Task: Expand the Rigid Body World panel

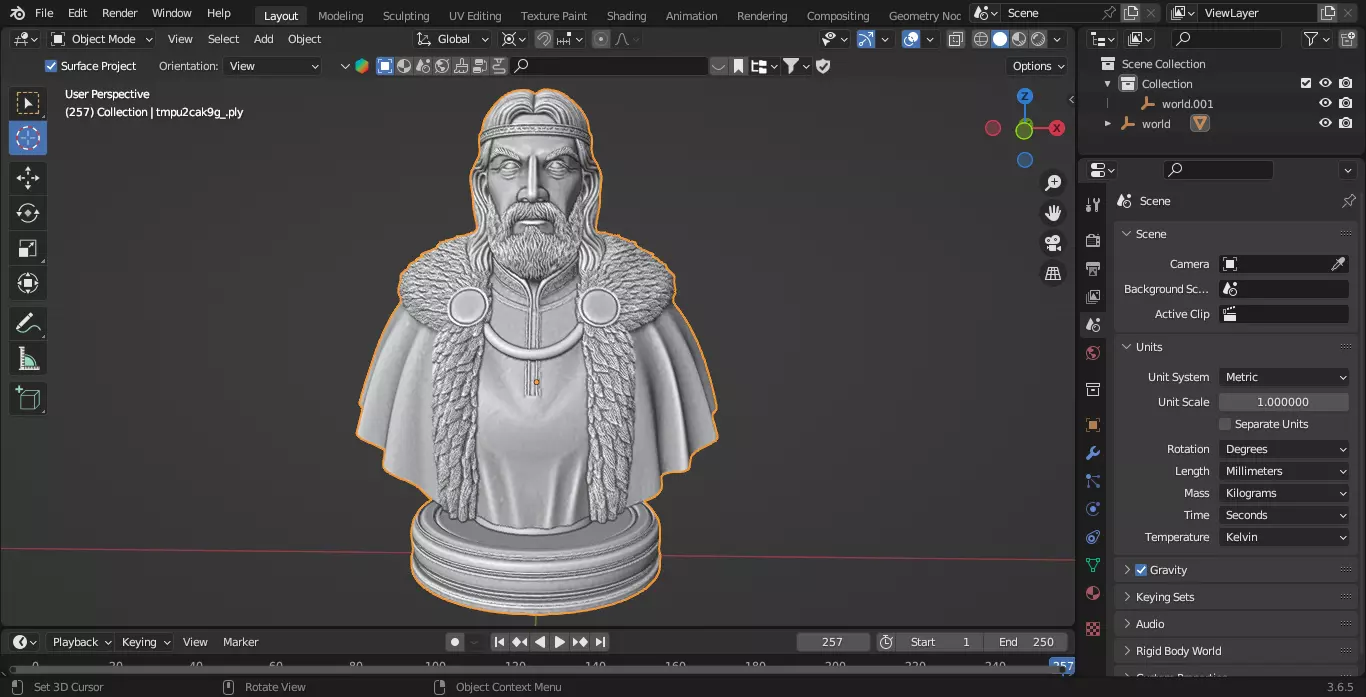Action: coord(1236,651)
